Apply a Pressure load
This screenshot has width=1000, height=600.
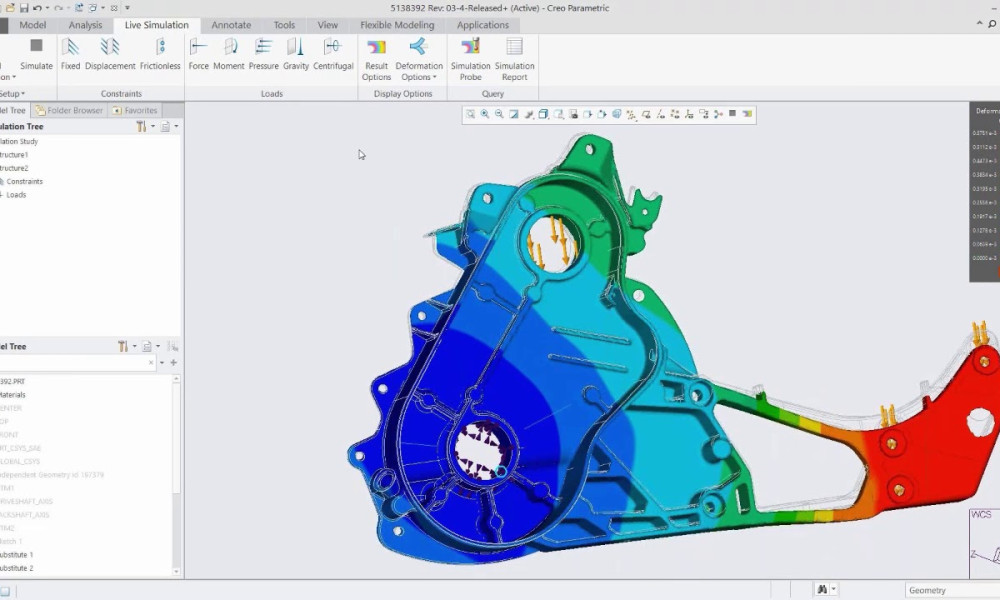coord(263,54)
